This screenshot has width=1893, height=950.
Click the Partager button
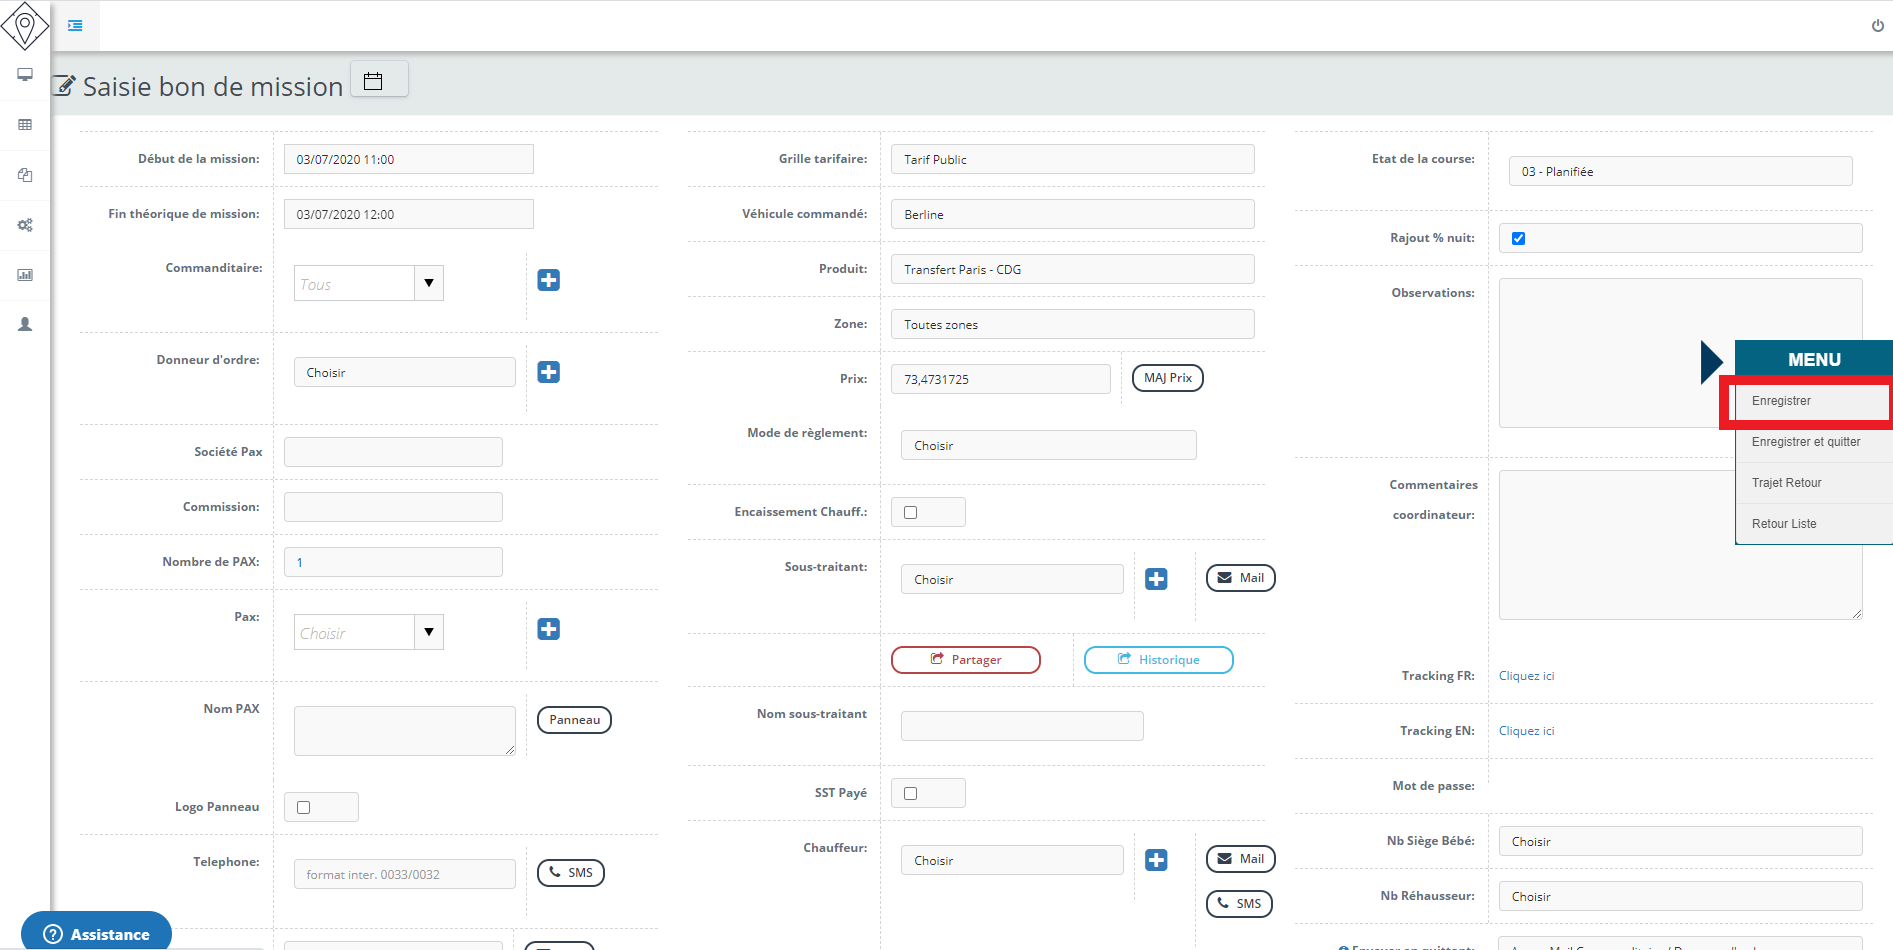[965, 660]
